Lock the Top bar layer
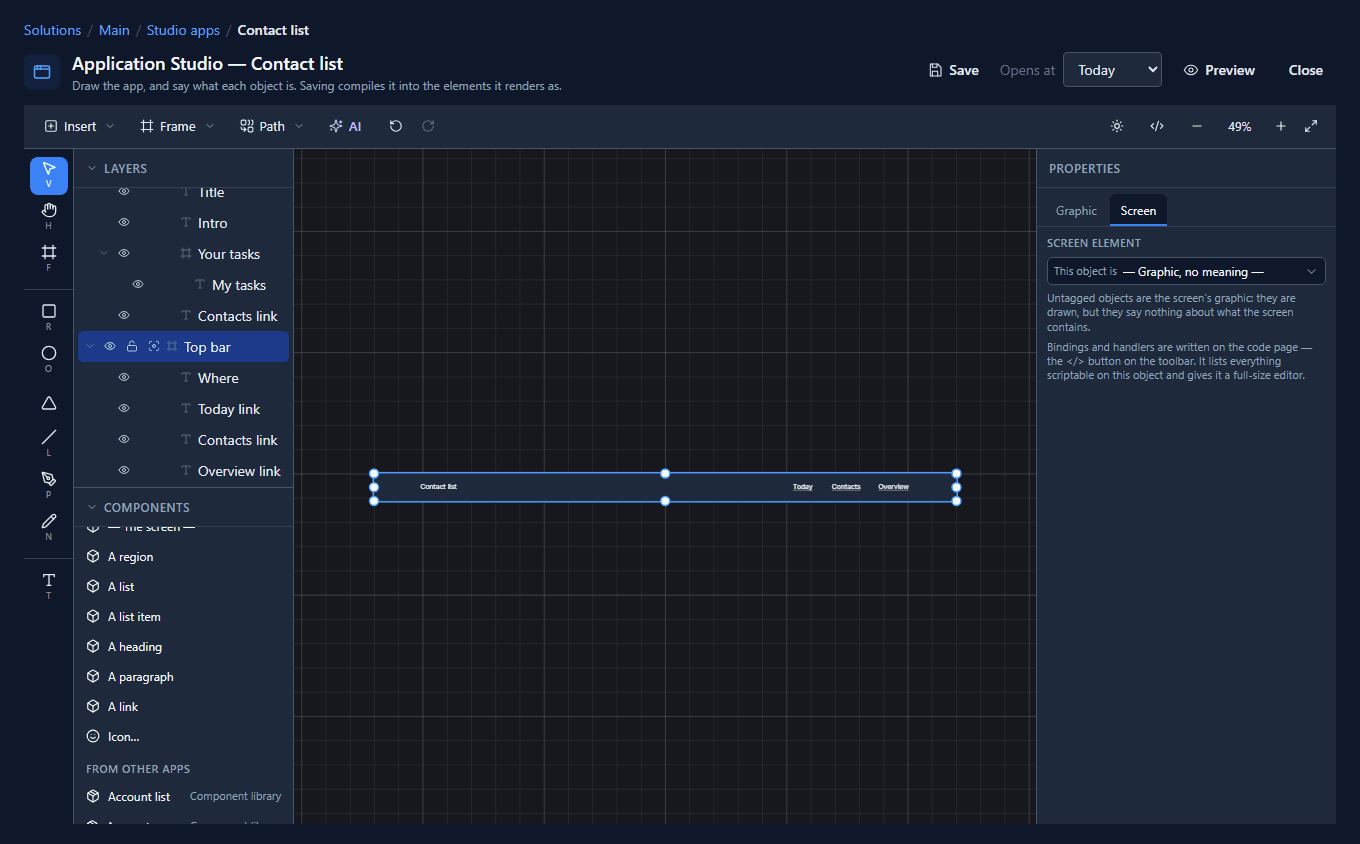Image resolution: width=1360 pixels, height=844 pixels. (132, 346)
